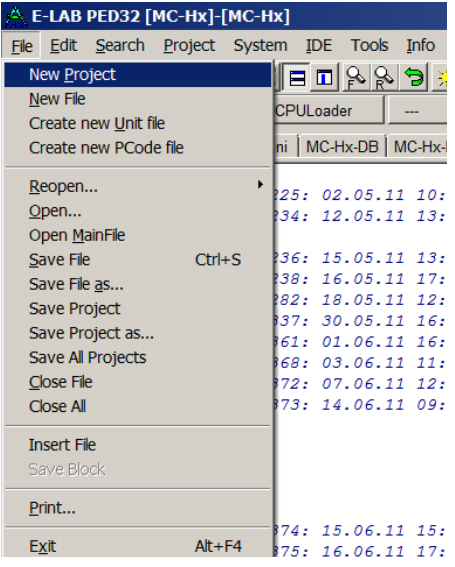Viewport: 455px width, 567px height.
Task: Click the Replace magnifier icon with R
Action: click(384, 77)
